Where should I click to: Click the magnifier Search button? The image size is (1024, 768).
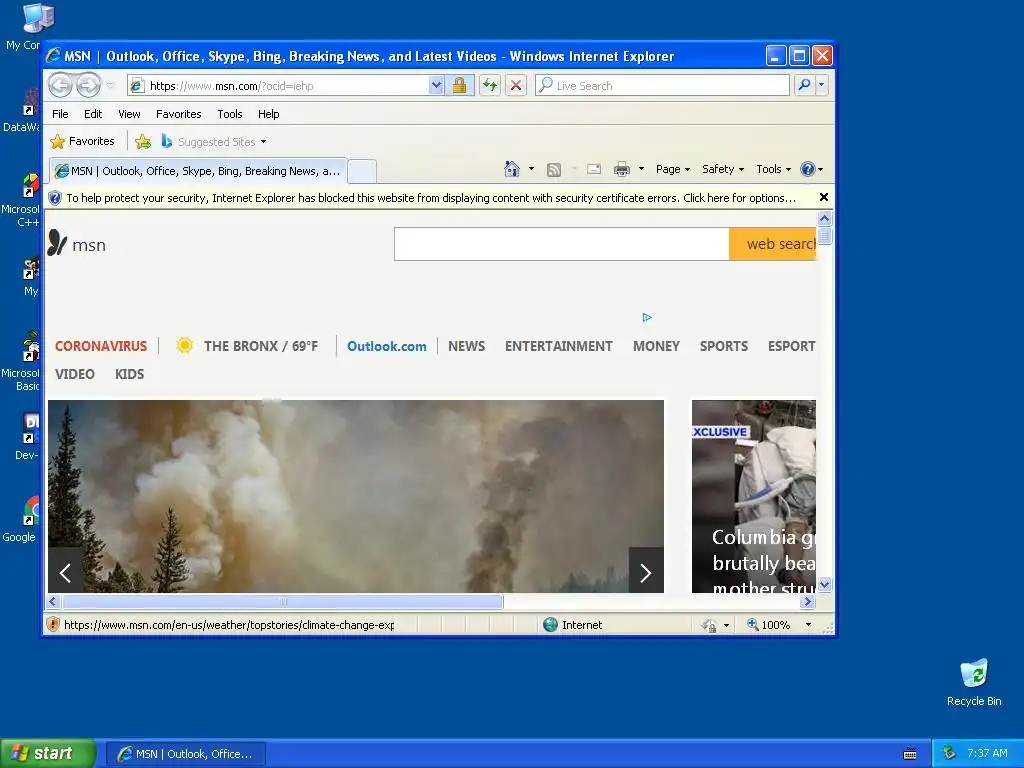coord(805,85)
